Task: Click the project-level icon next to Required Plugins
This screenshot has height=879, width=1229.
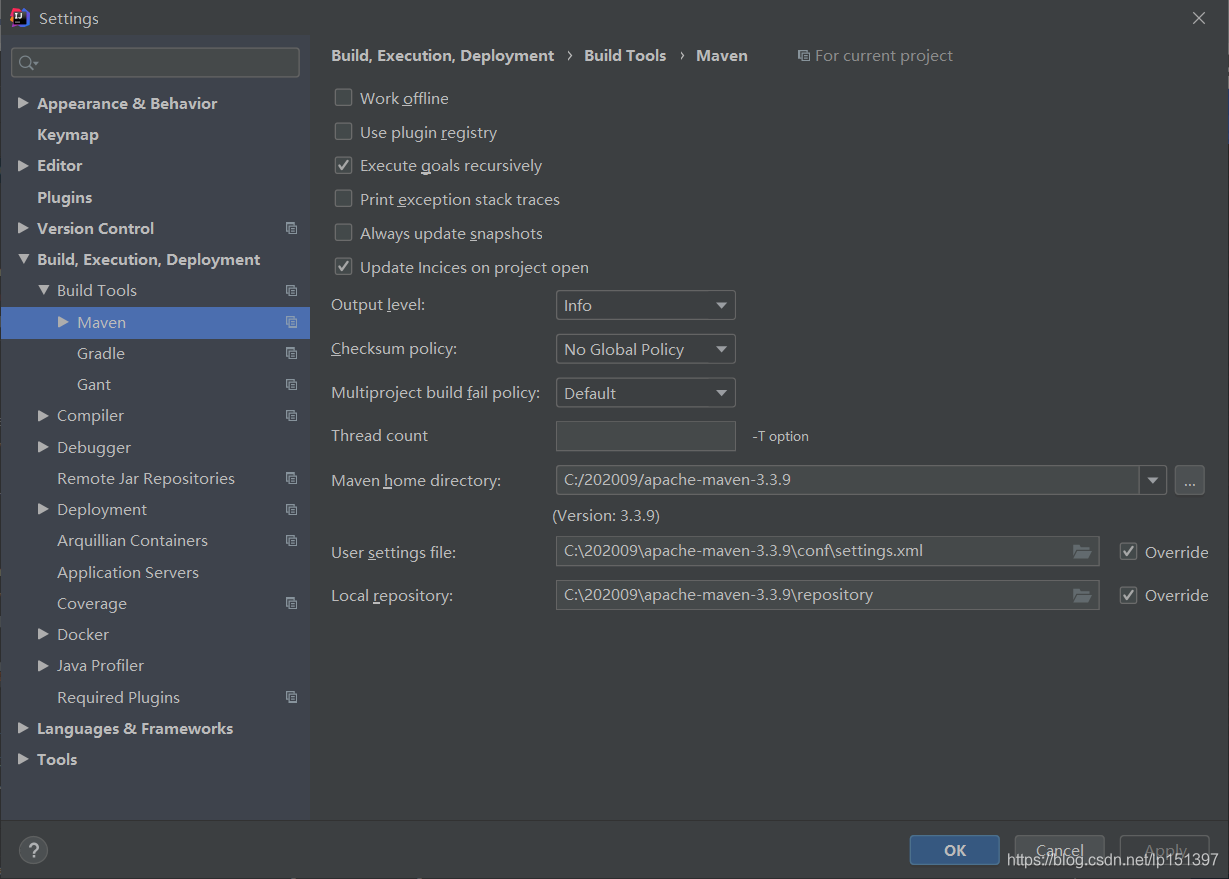Action: click(x=291, y=697)
